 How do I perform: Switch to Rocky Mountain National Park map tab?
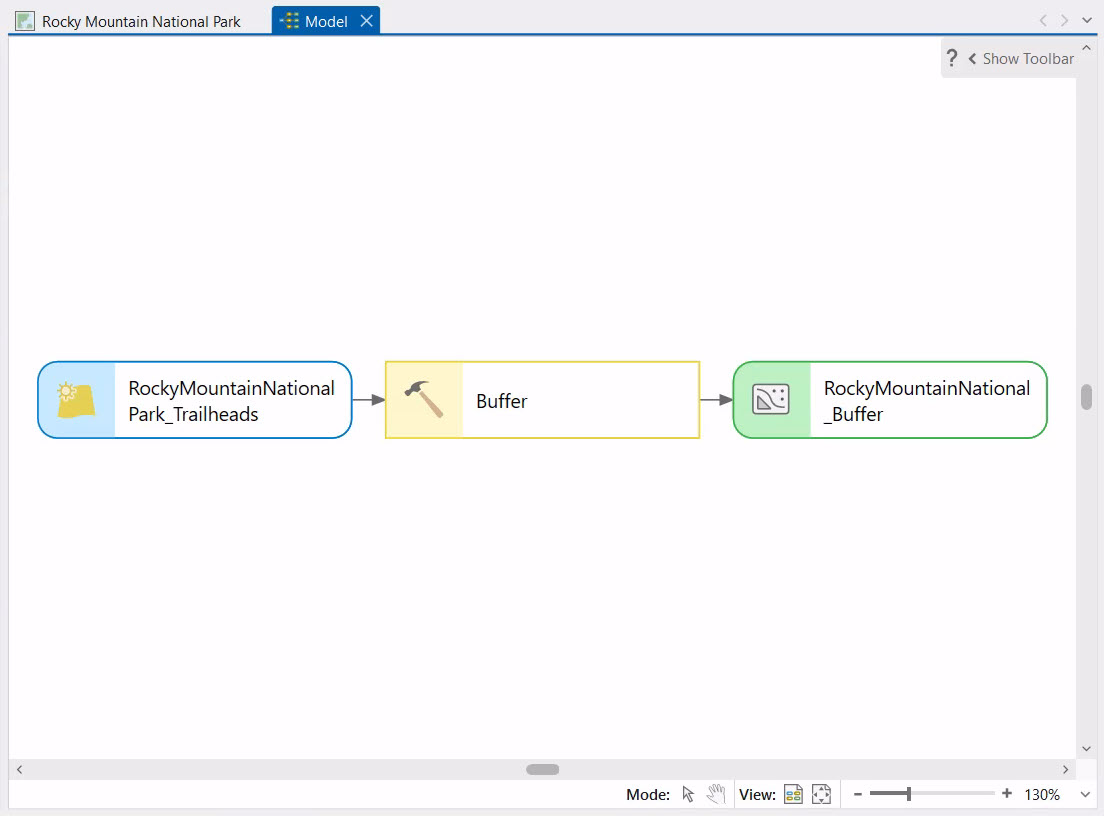coord(129,21)
